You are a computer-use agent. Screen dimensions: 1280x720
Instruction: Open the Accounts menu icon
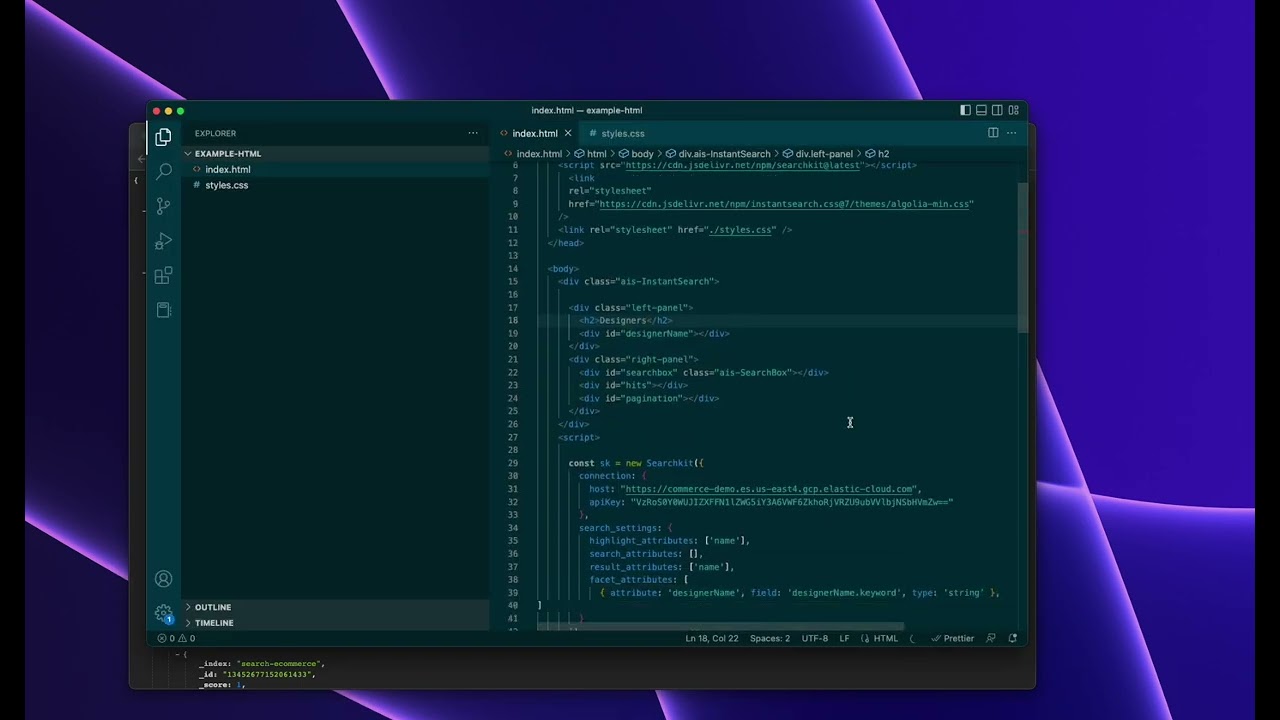[163, 579]
